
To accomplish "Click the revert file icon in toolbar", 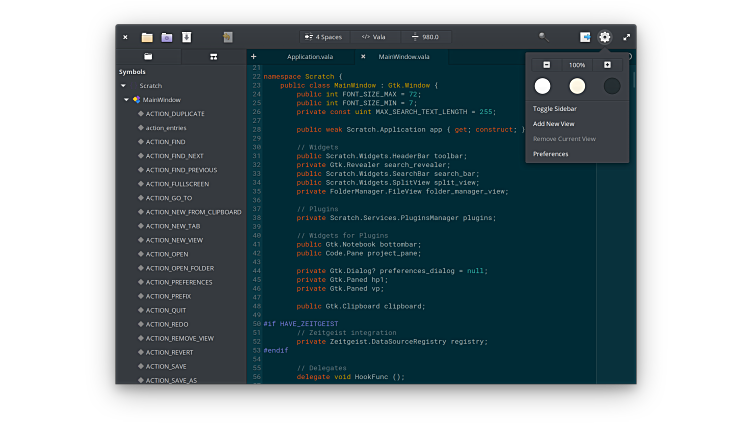I will 228,37.
